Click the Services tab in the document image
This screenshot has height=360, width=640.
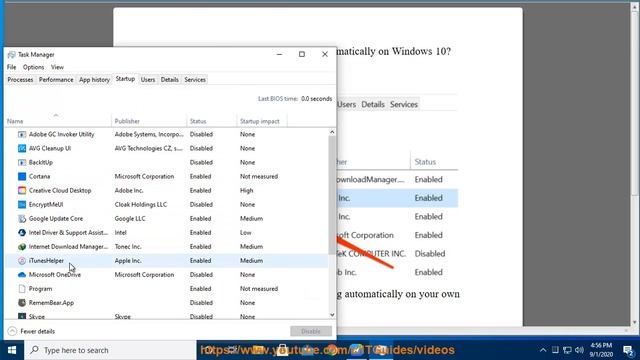pos(404,104)
